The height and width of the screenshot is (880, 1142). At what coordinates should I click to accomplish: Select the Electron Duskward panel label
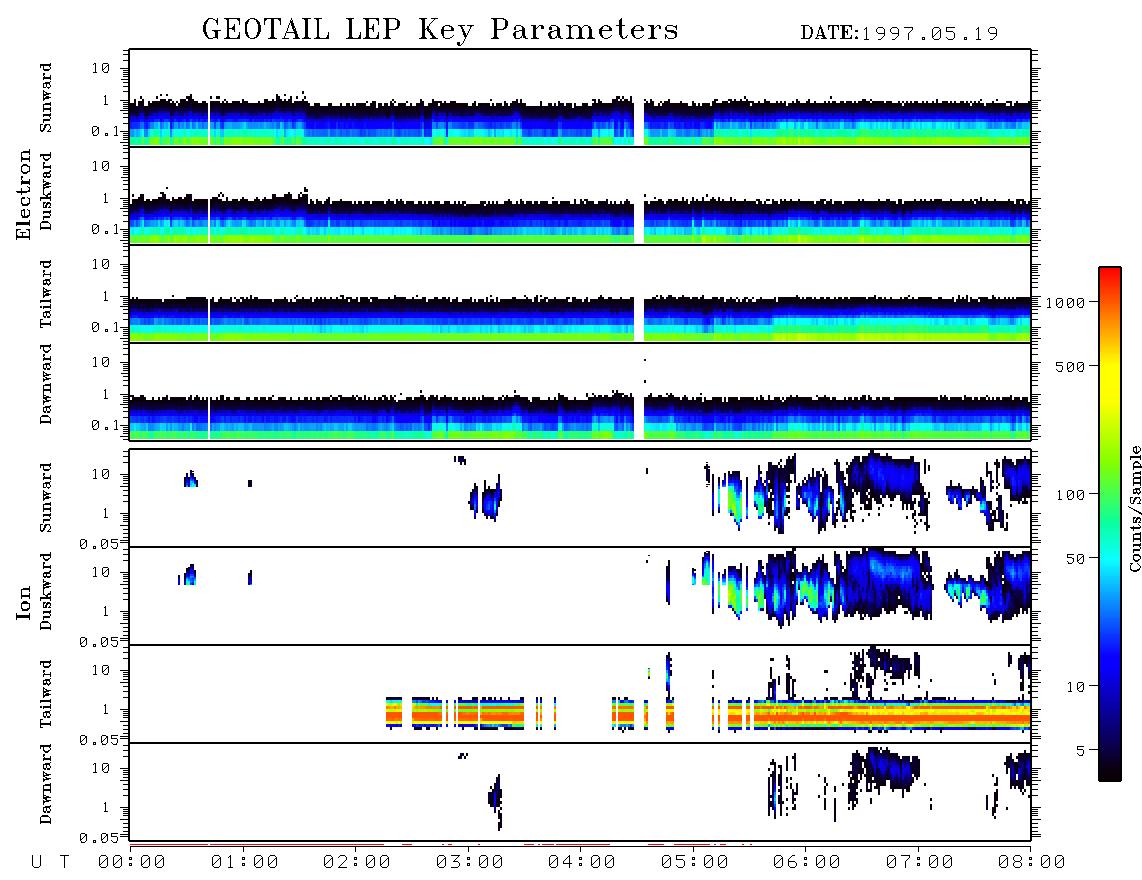tap(46, 192)
